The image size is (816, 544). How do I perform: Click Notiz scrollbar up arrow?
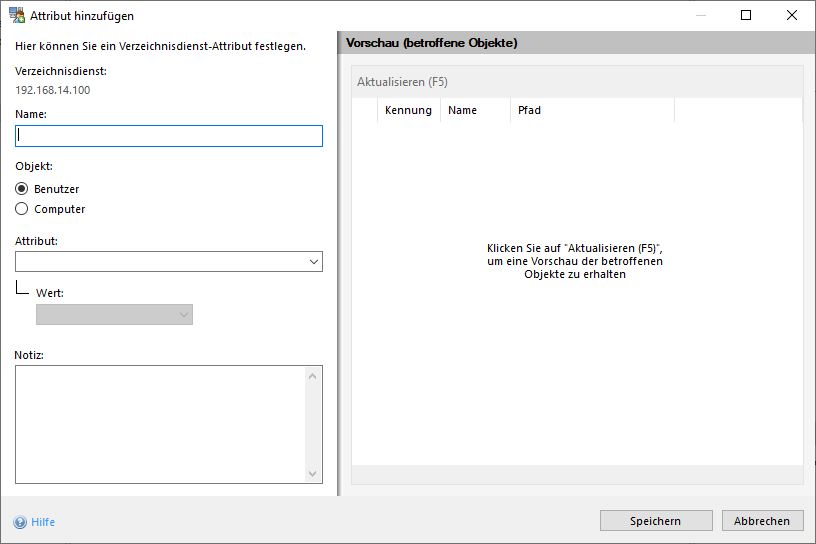[x=313, y=376]
